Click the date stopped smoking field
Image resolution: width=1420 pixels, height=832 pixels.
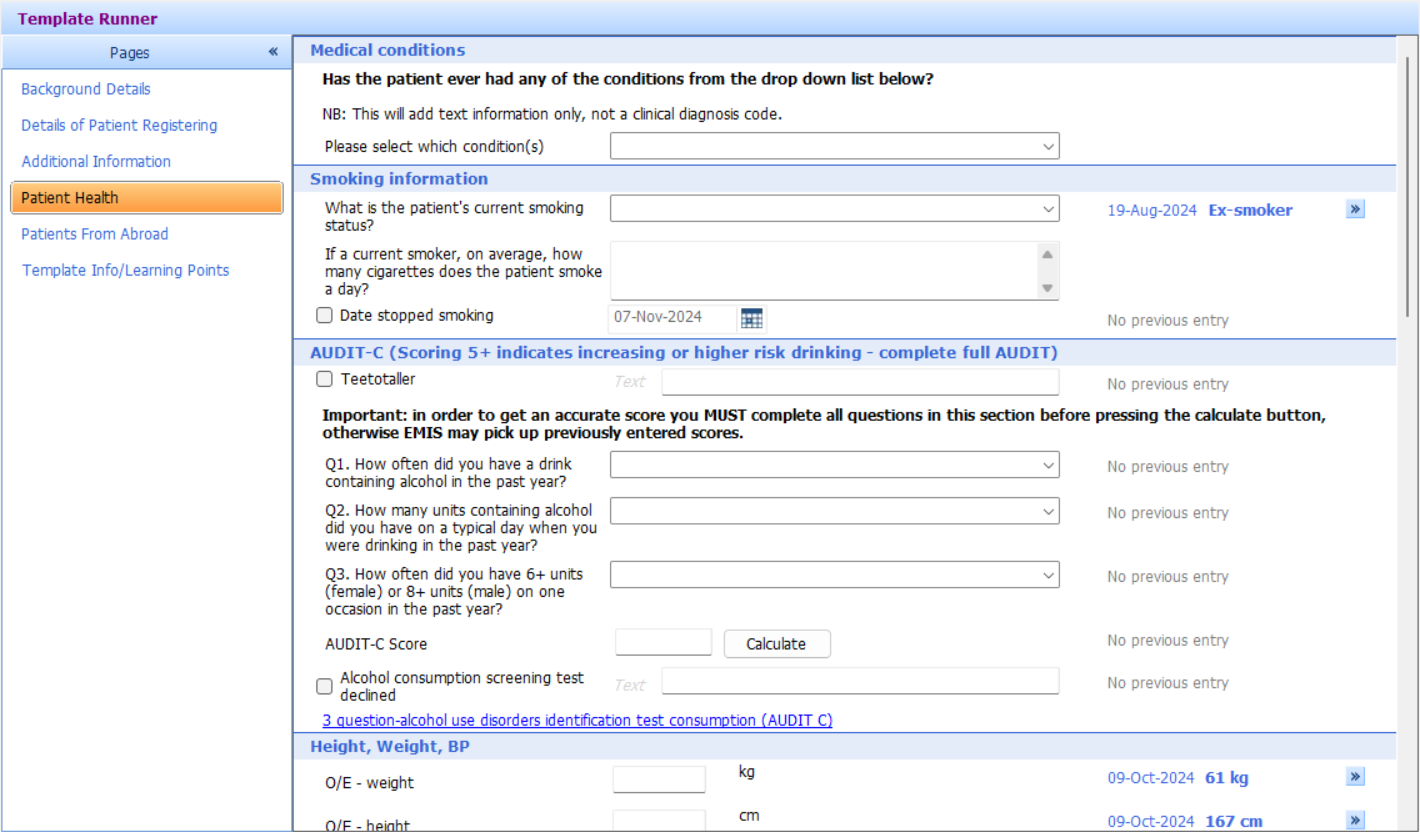(x=672, y=318)
